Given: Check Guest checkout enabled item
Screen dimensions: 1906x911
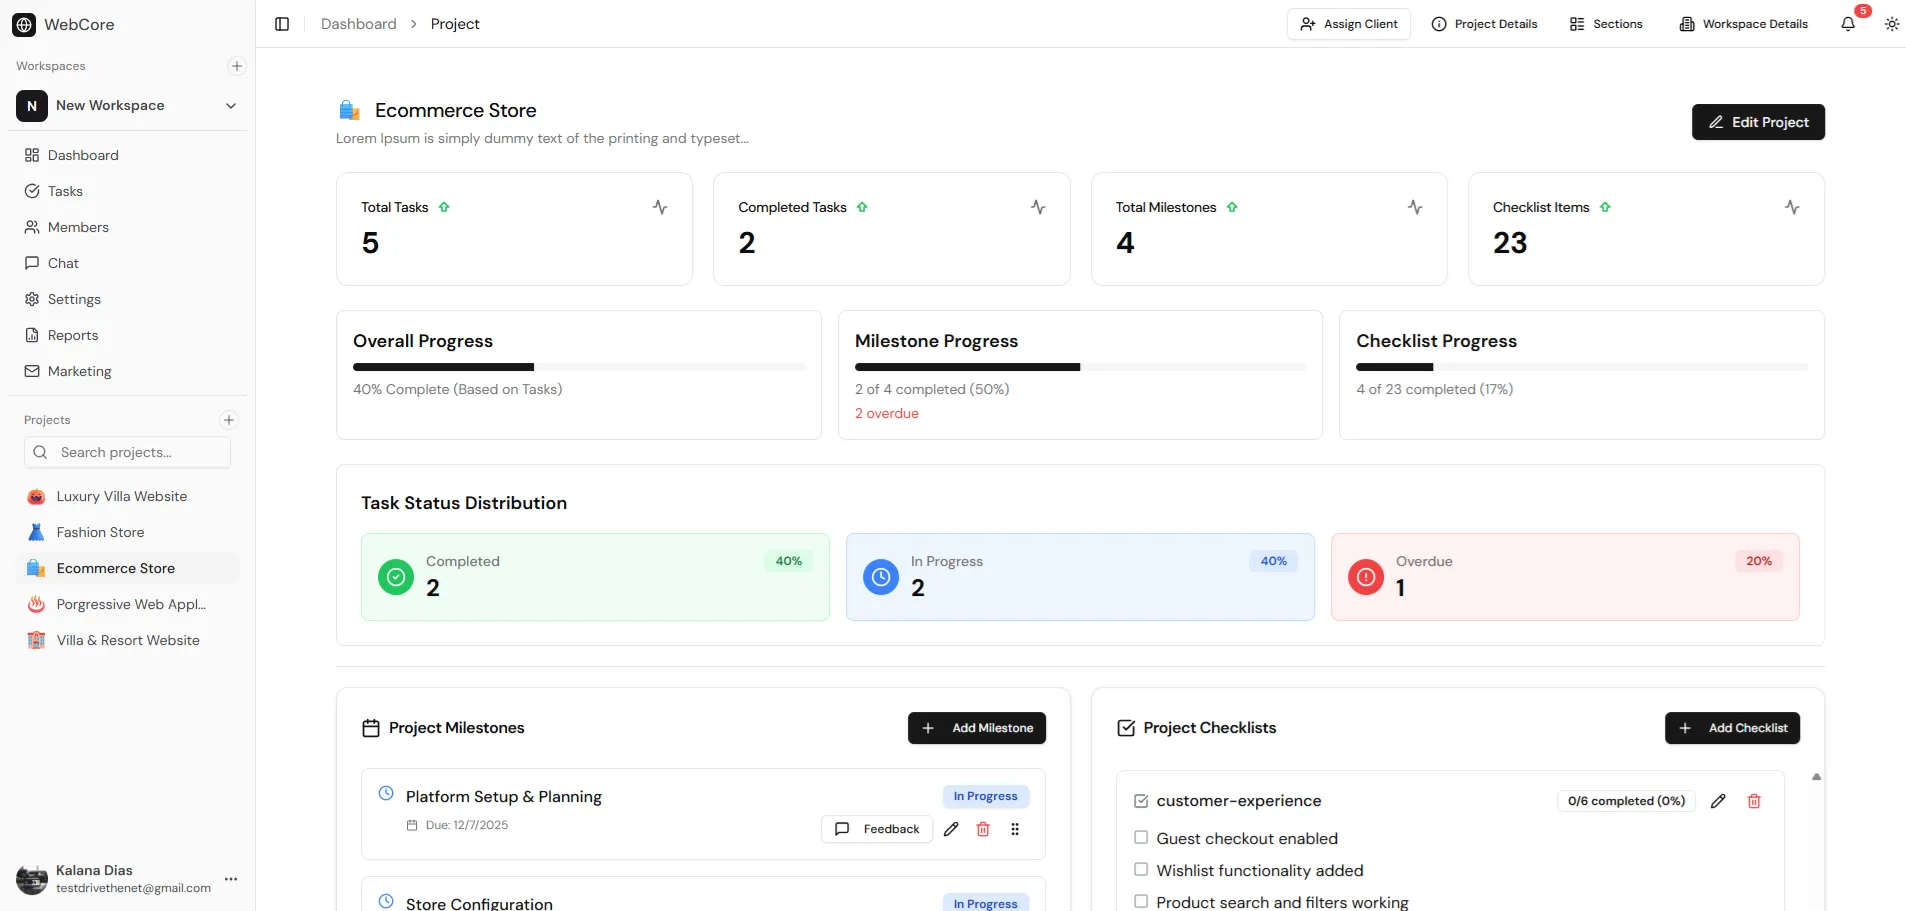Looking at the screenshot, I should 1141,838.
